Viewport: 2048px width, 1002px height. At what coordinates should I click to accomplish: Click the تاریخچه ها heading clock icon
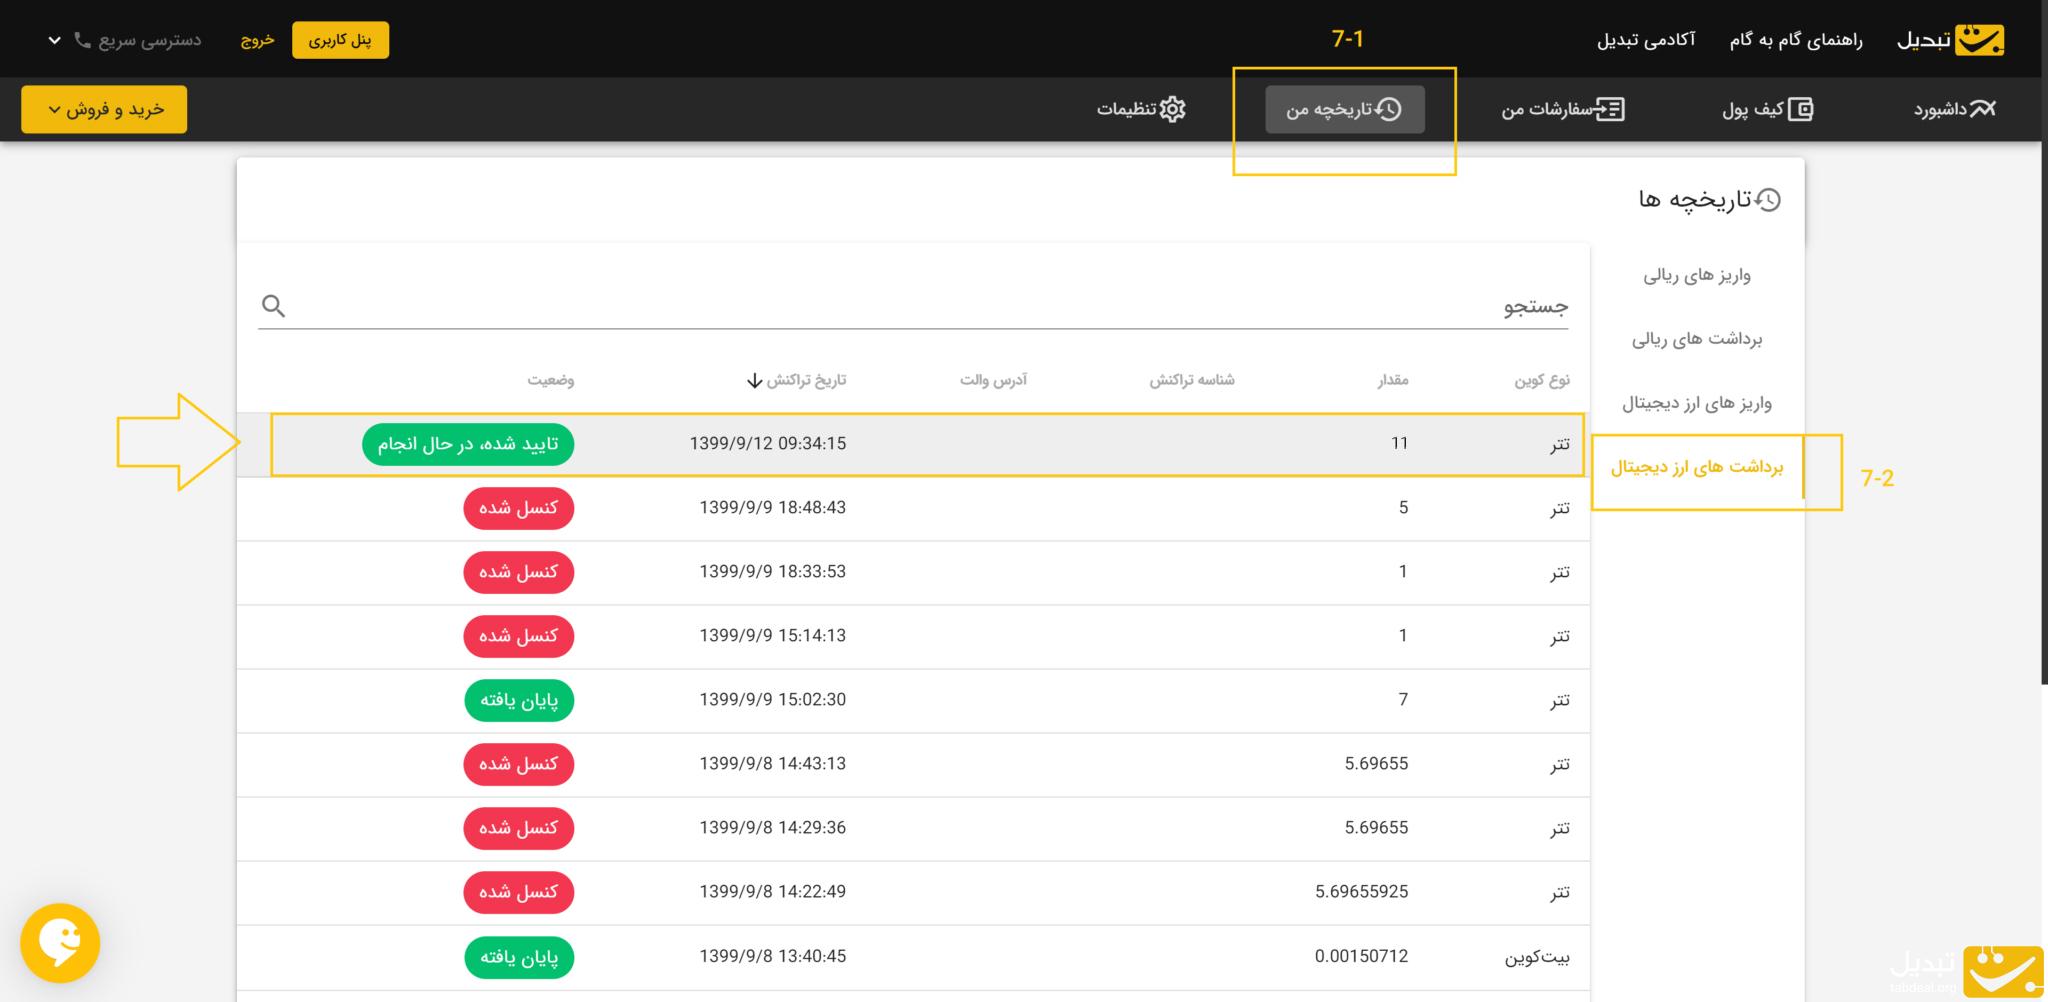click(x=1768, y=200)
